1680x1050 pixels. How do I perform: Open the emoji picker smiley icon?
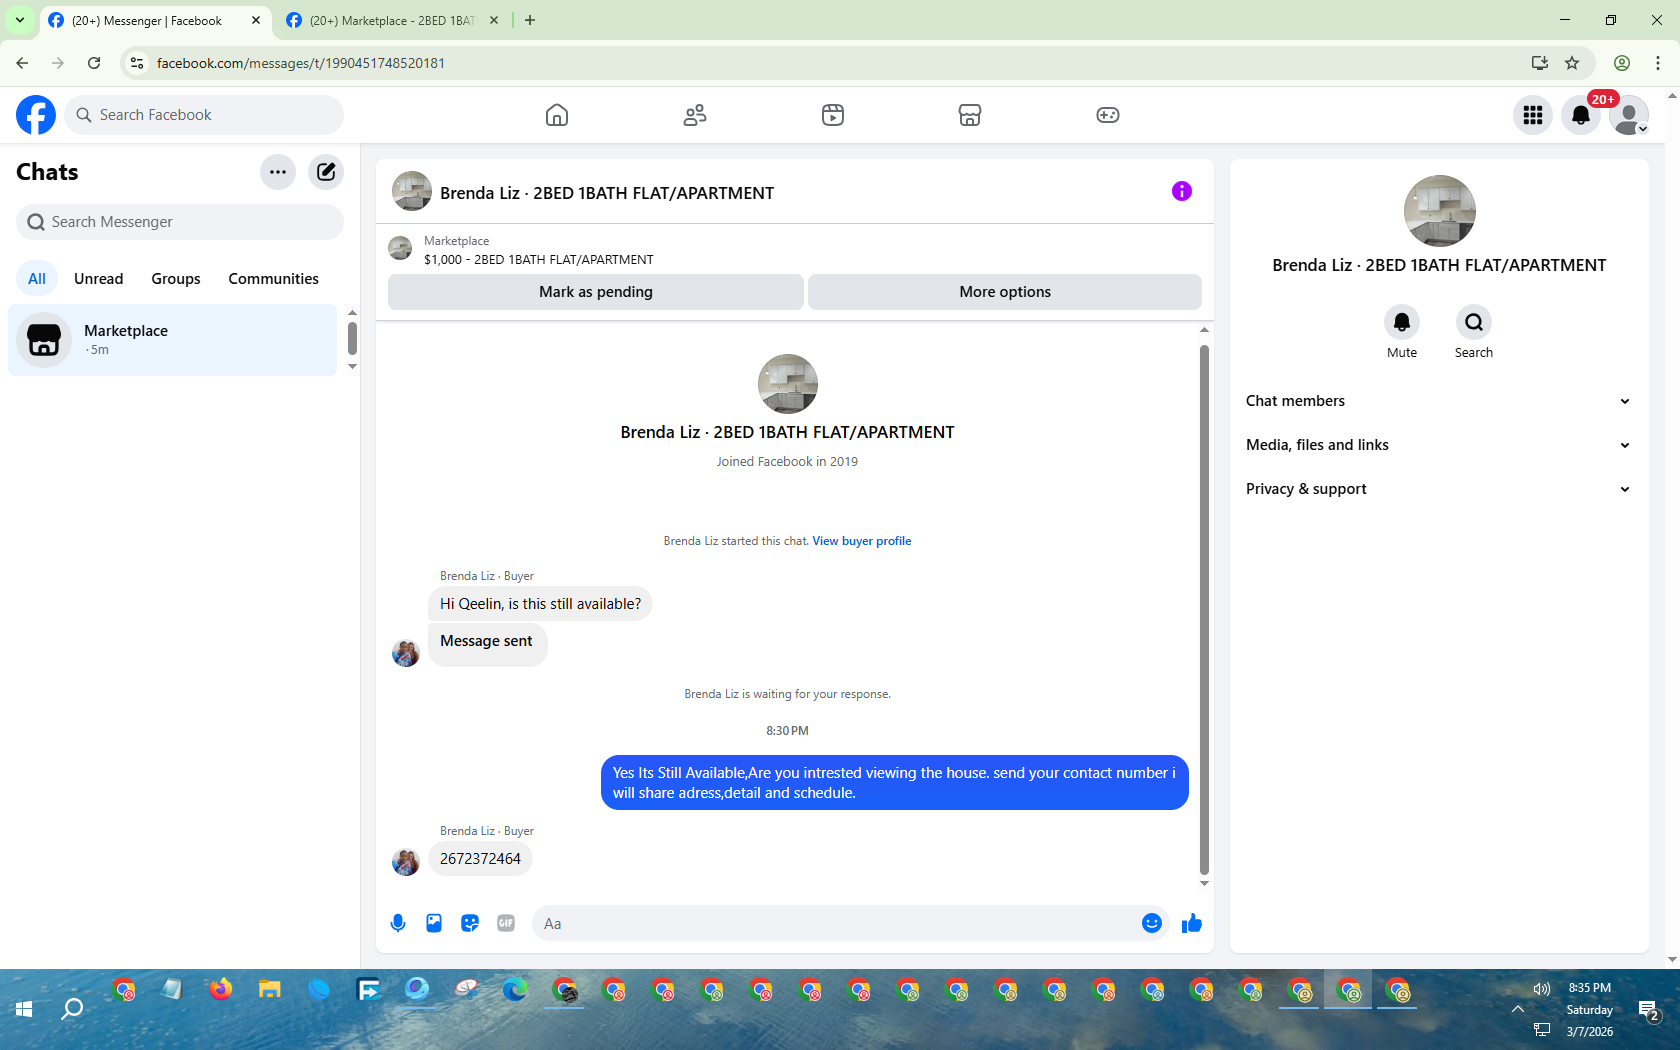(1152, 923)
